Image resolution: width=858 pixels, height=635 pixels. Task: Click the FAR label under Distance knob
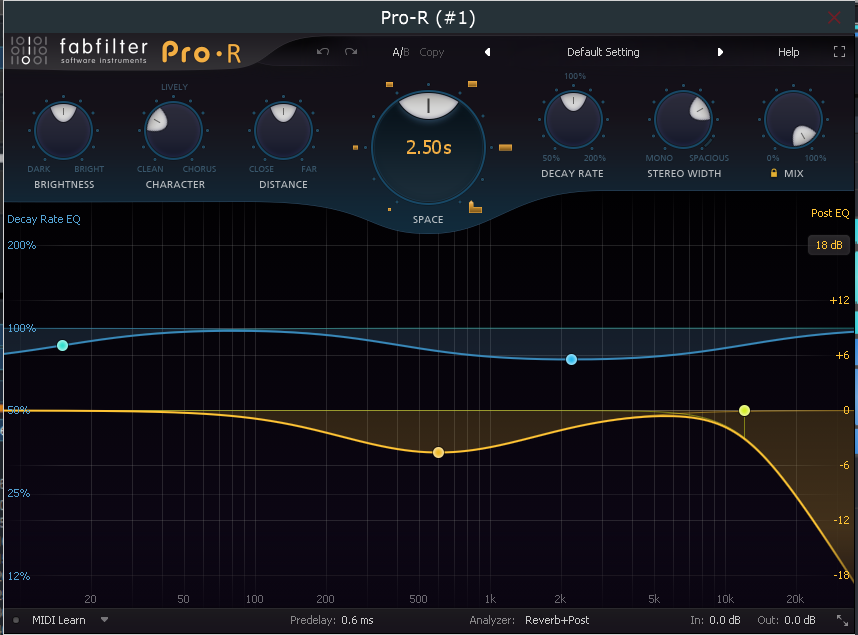(309, 169)
